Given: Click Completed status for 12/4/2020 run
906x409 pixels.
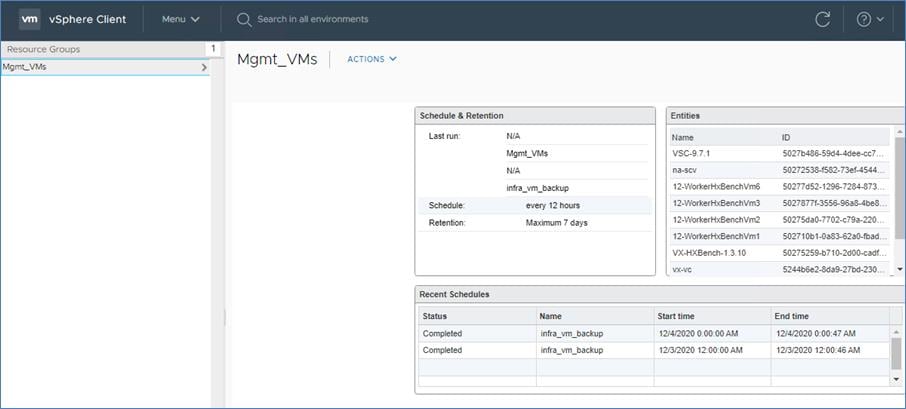Looking at the screenshot, I should pyautogui.click(x=442, y=333).
